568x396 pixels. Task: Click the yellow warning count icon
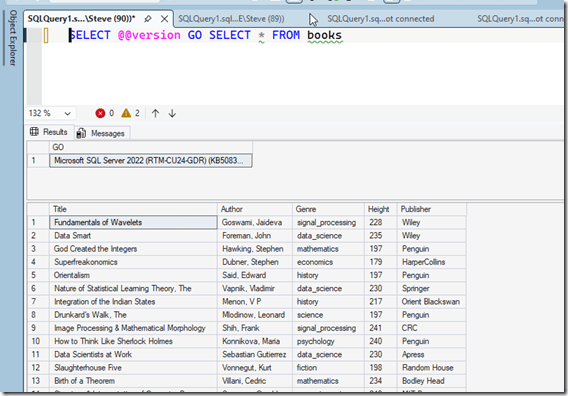click(x=126, y=113)
